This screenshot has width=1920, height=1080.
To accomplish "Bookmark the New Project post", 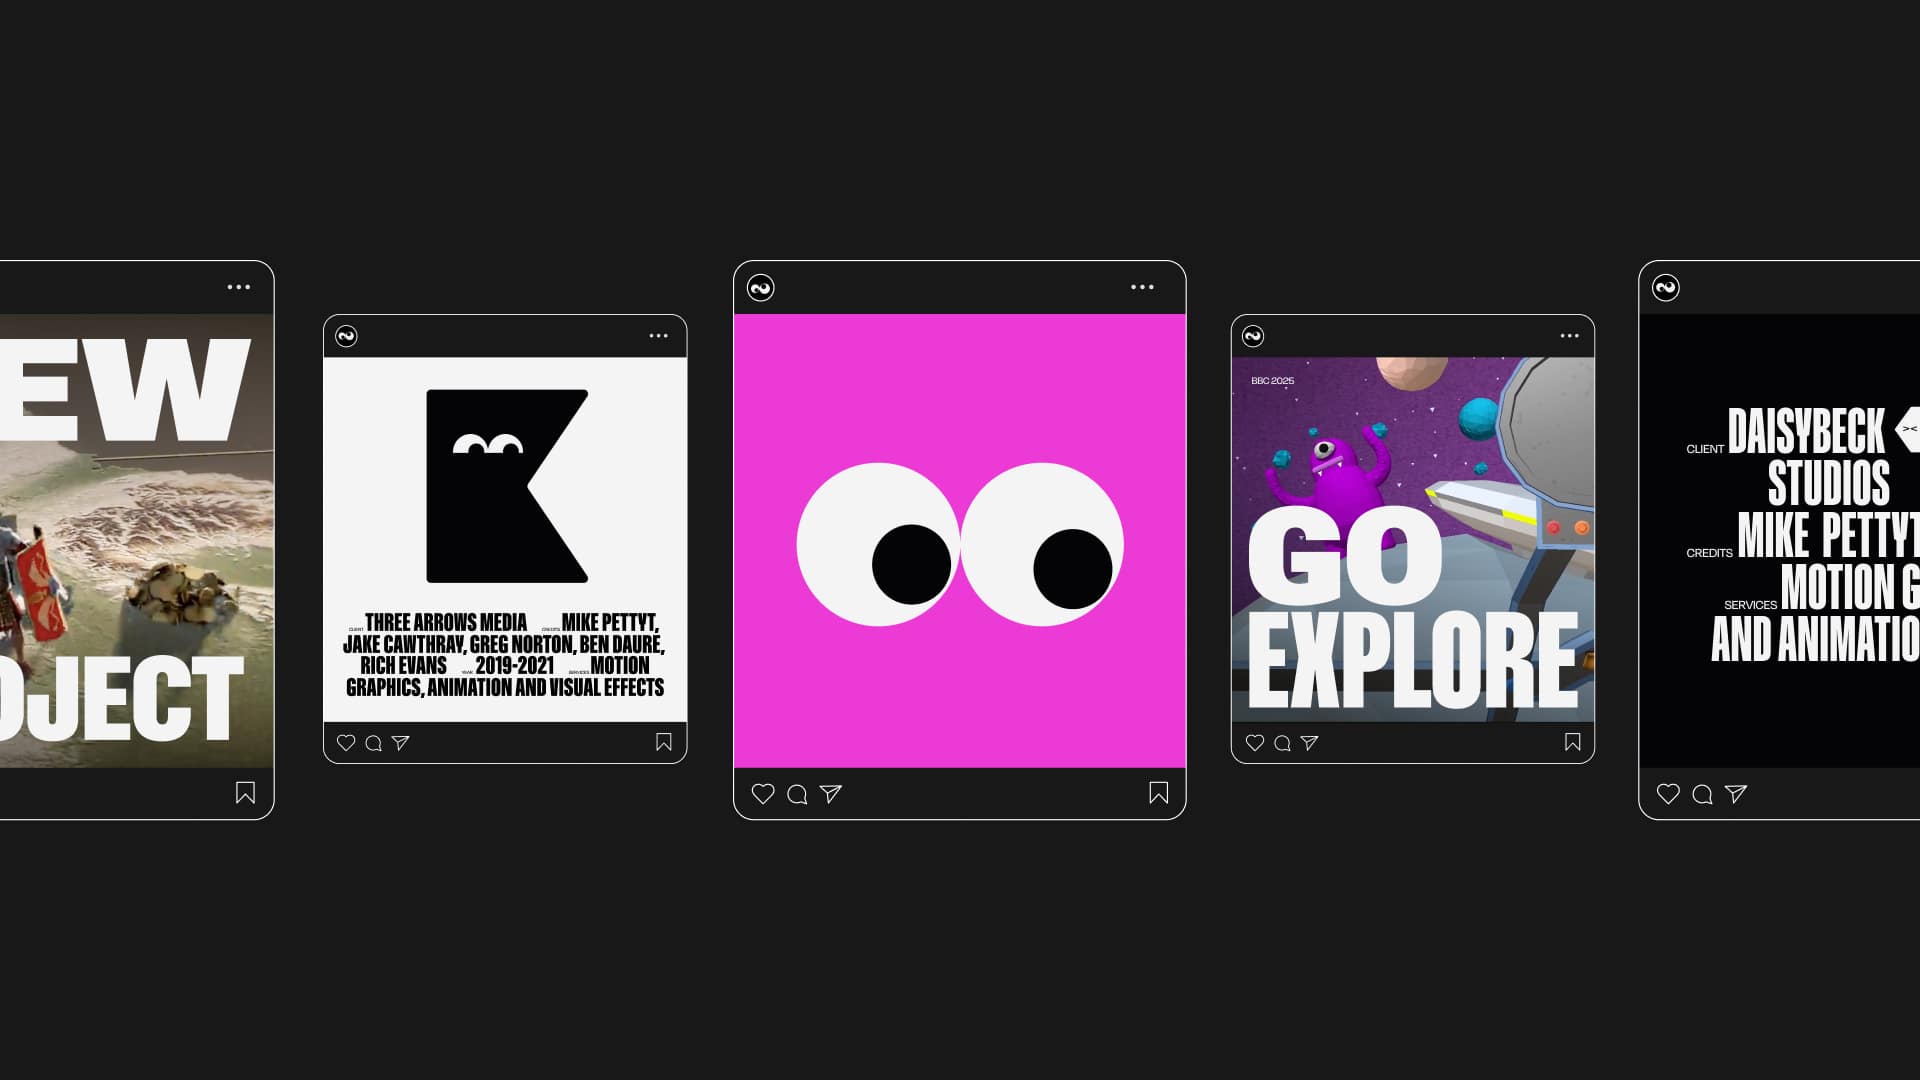I will coord(245,793).
